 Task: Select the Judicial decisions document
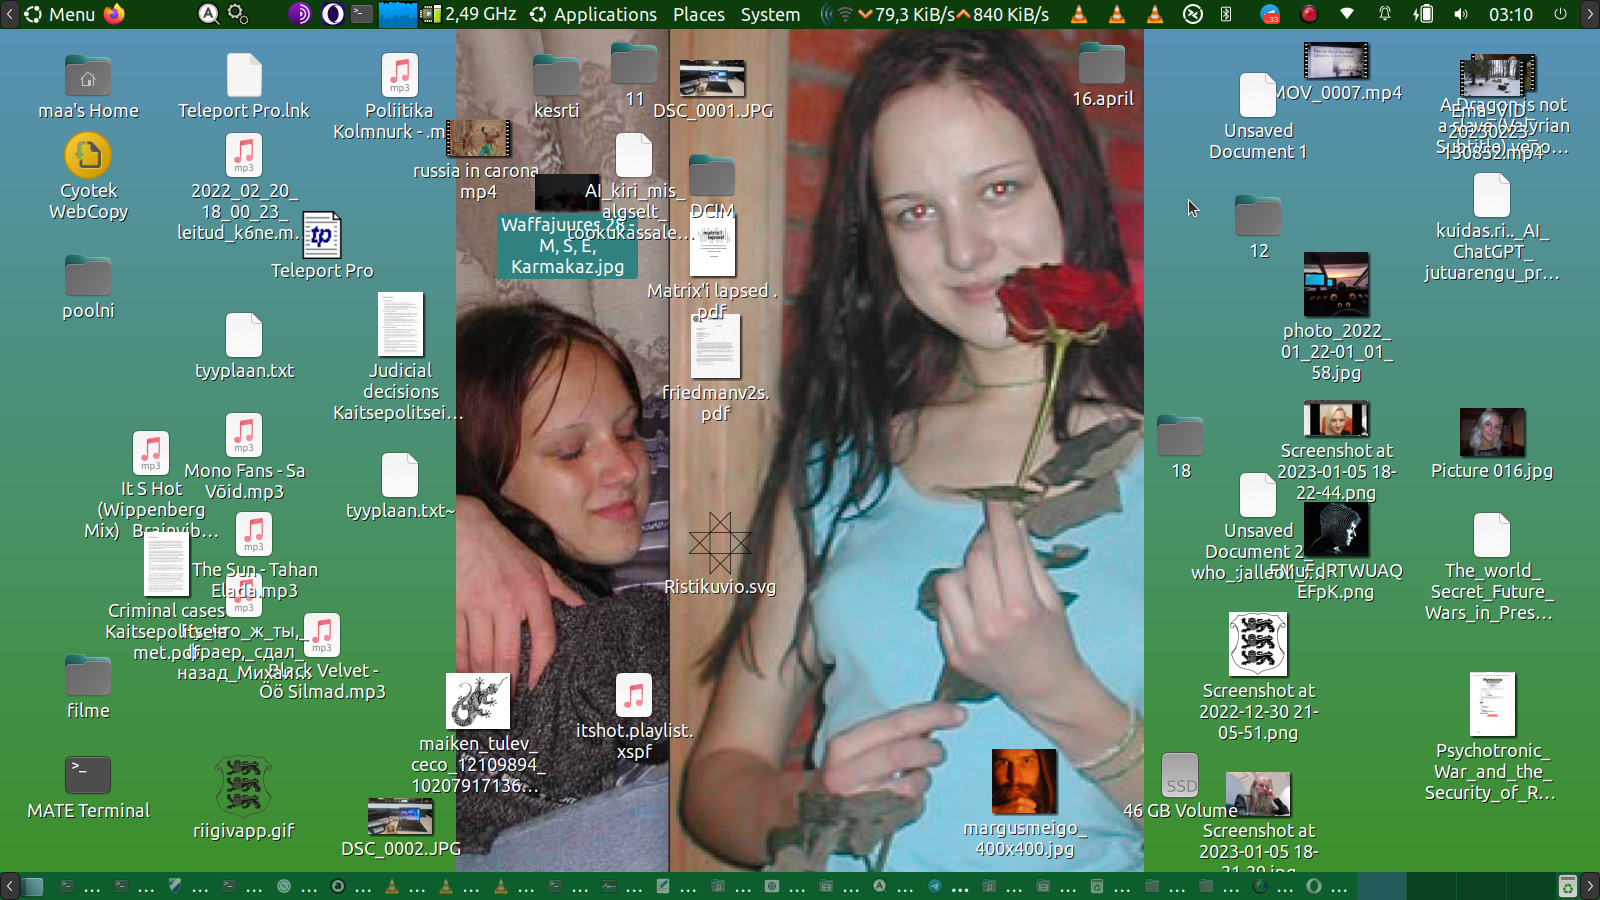pyautogui.click(x=400, y=357)
